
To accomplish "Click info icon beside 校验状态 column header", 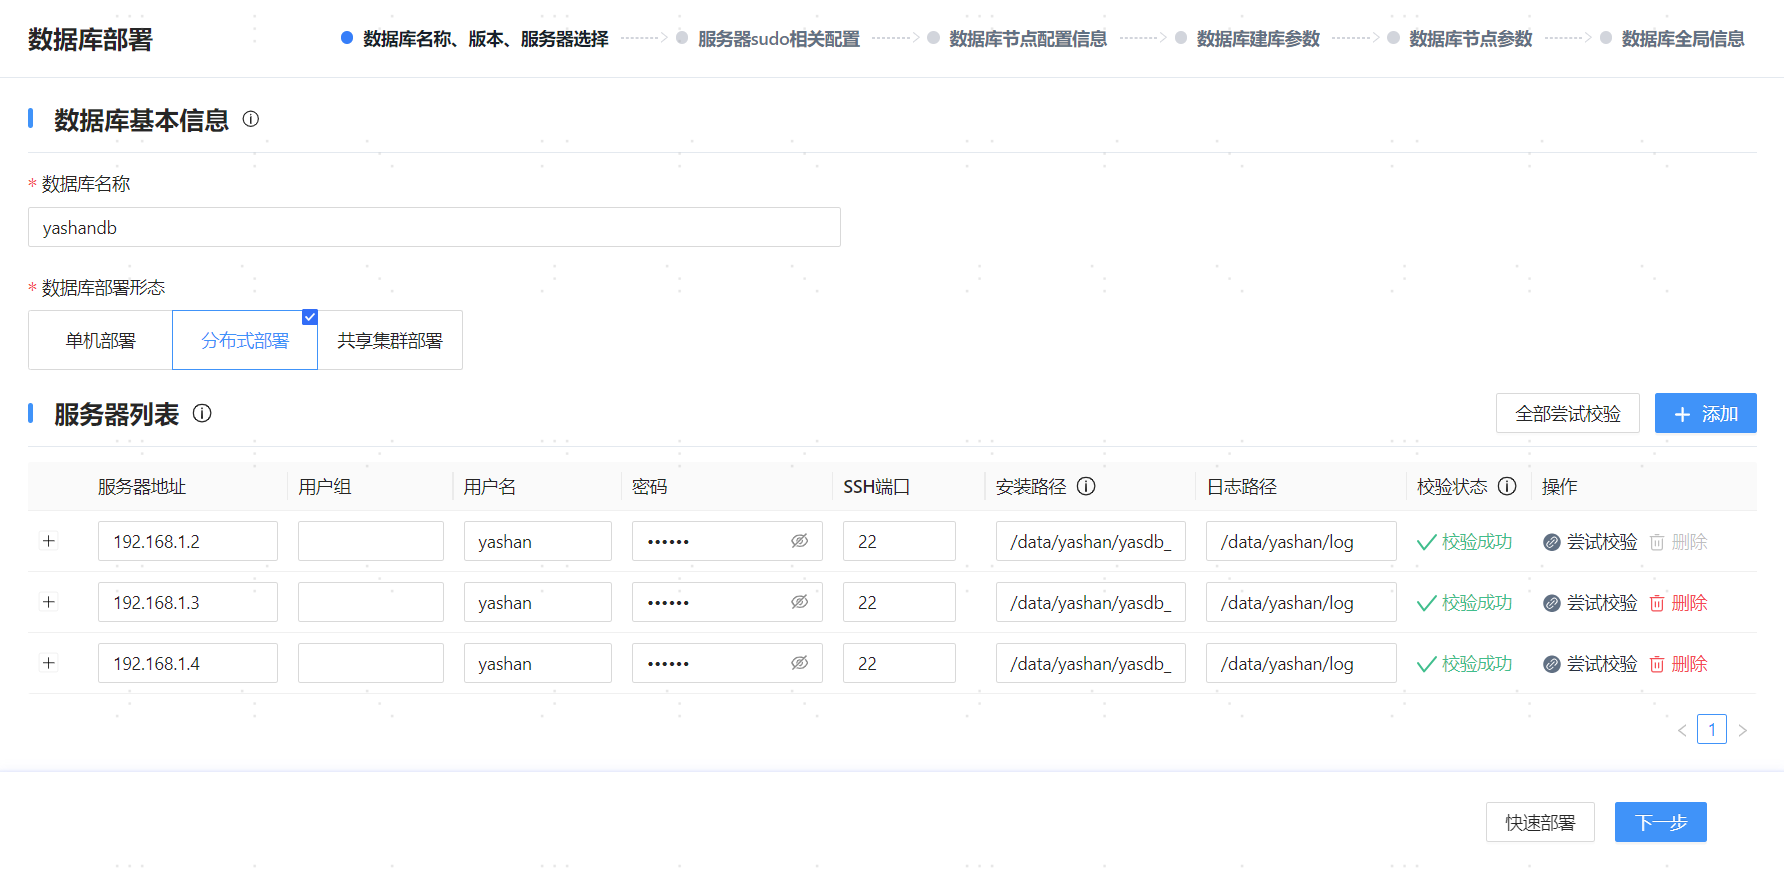I will pyautogui.click(x=1507, y=486).
